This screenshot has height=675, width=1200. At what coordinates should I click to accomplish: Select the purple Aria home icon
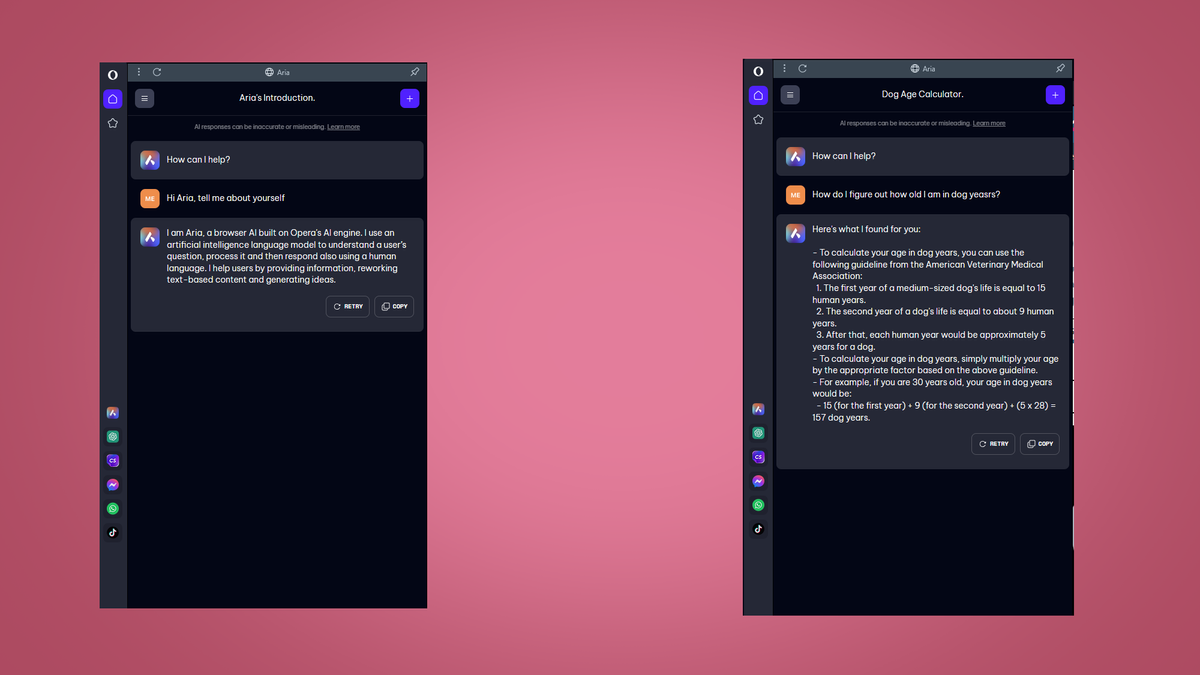tap(112, 99)
